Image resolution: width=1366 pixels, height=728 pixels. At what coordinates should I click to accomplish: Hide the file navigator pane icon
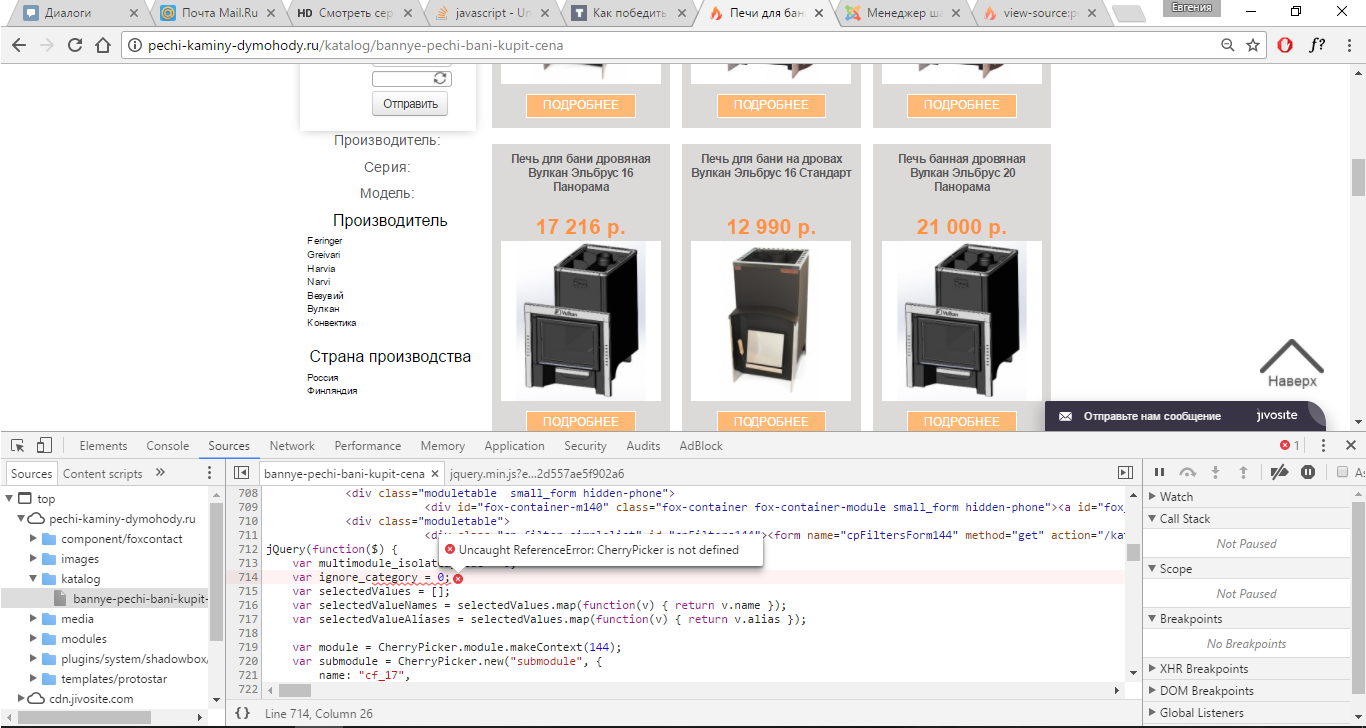tap(241, 473)
